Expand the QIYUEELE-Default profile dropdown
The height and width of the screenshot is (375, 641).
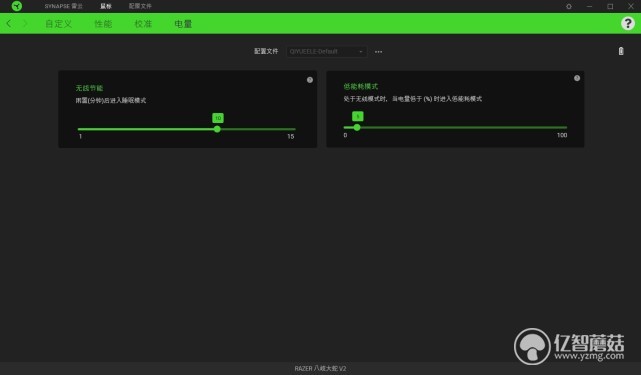pos(326,52)
